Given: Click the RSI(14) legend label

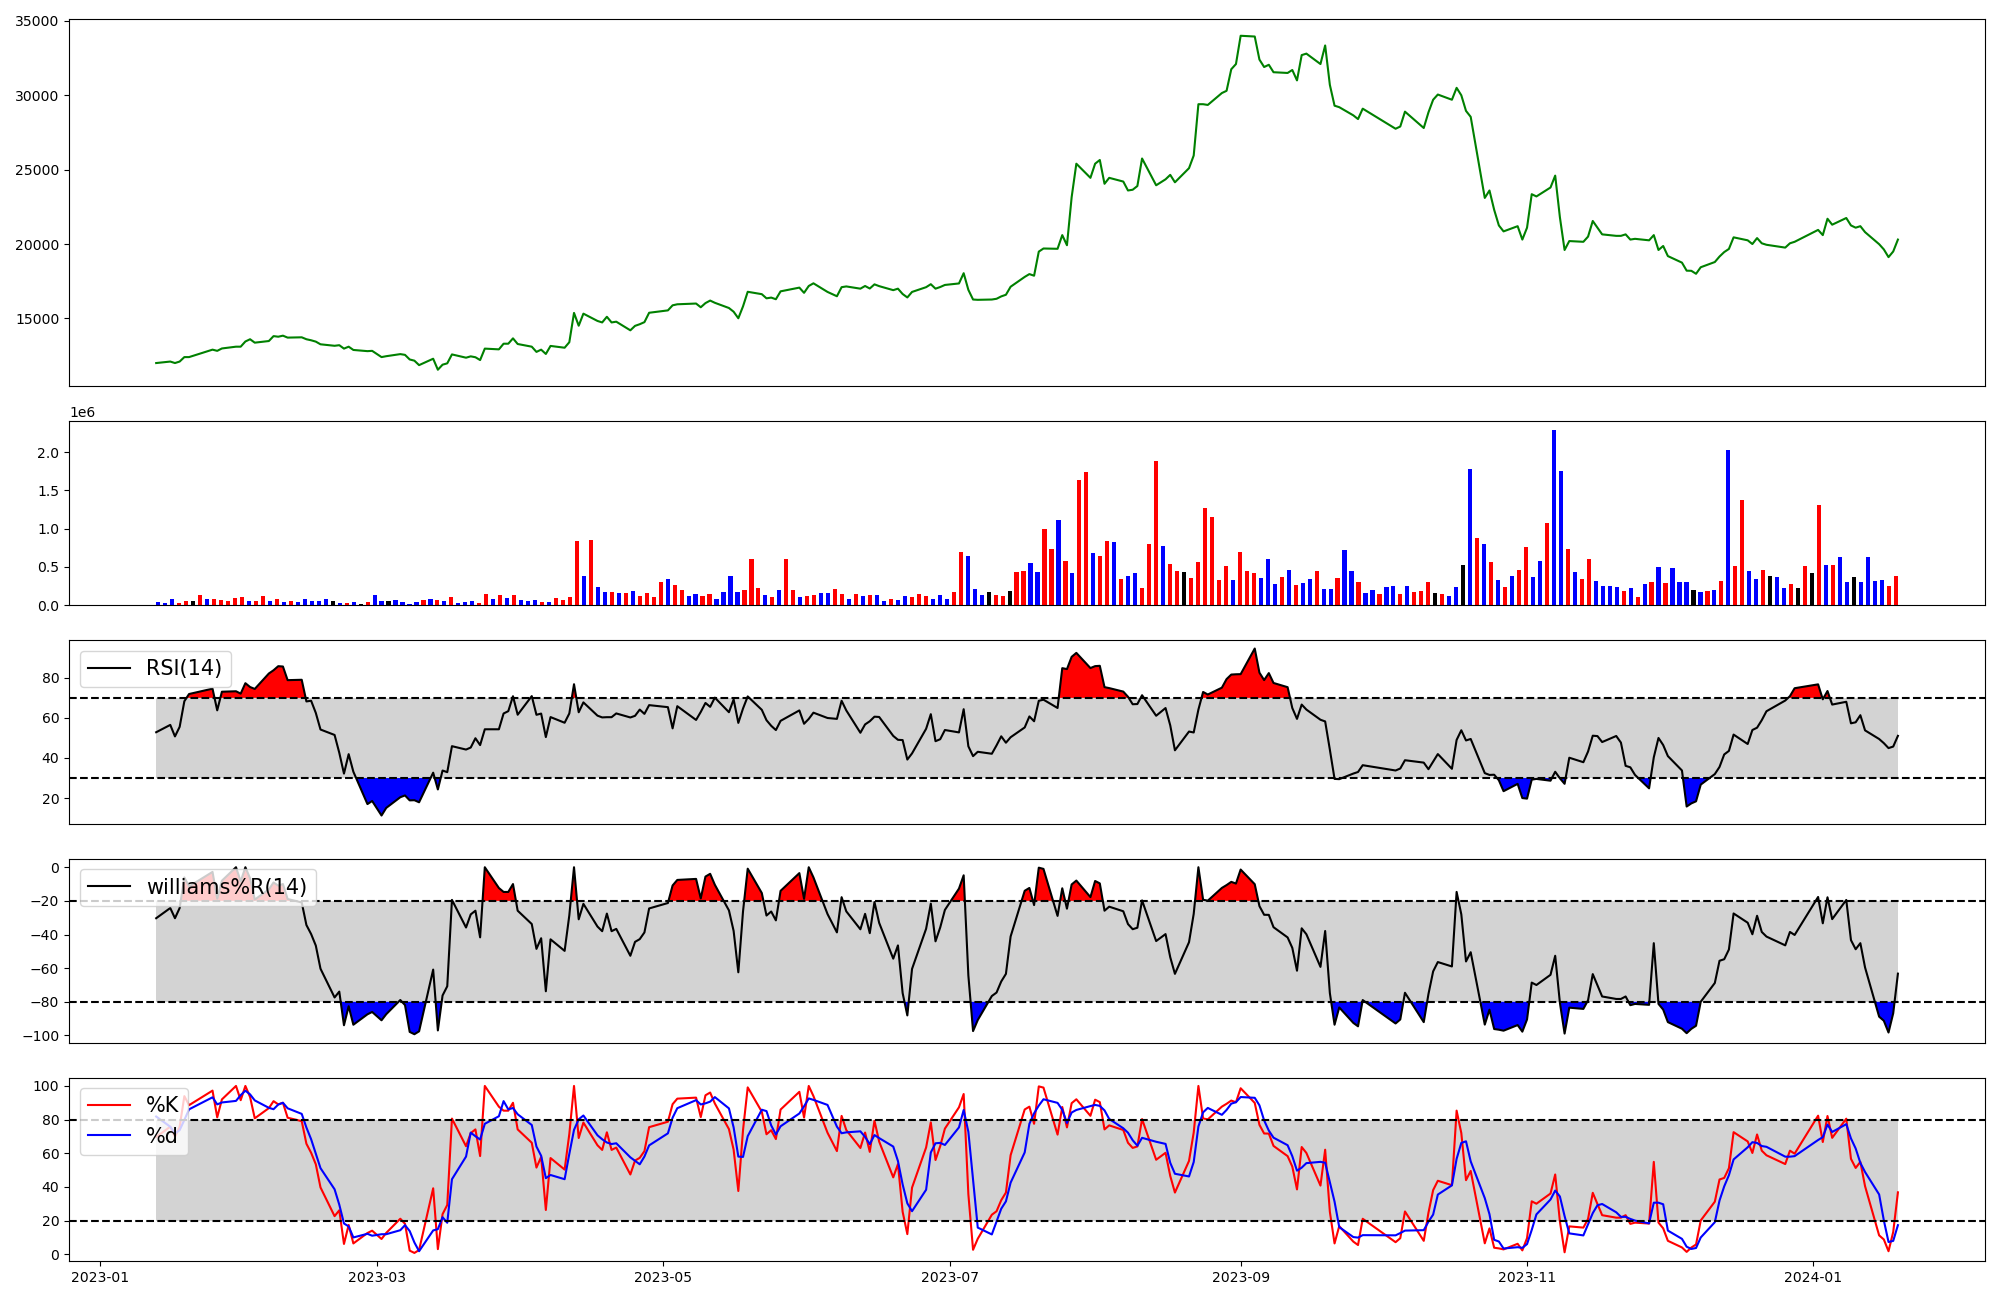Looking at the screenshot, I should click(x=184, y=668).
